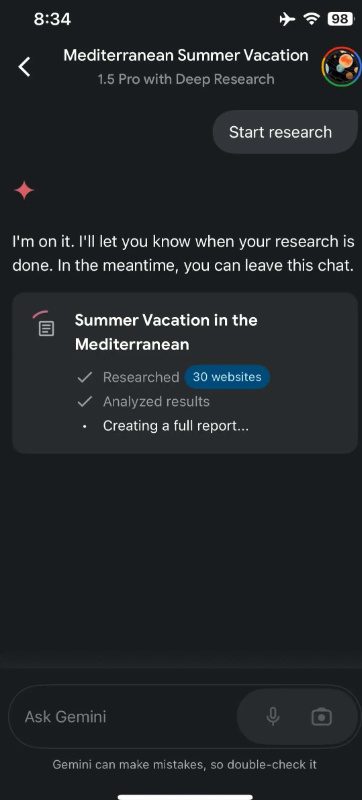Image resolution: width=362 pixels, height=800 pixels.
Task: Tap the airplane mode status icon
Action: 288,19
